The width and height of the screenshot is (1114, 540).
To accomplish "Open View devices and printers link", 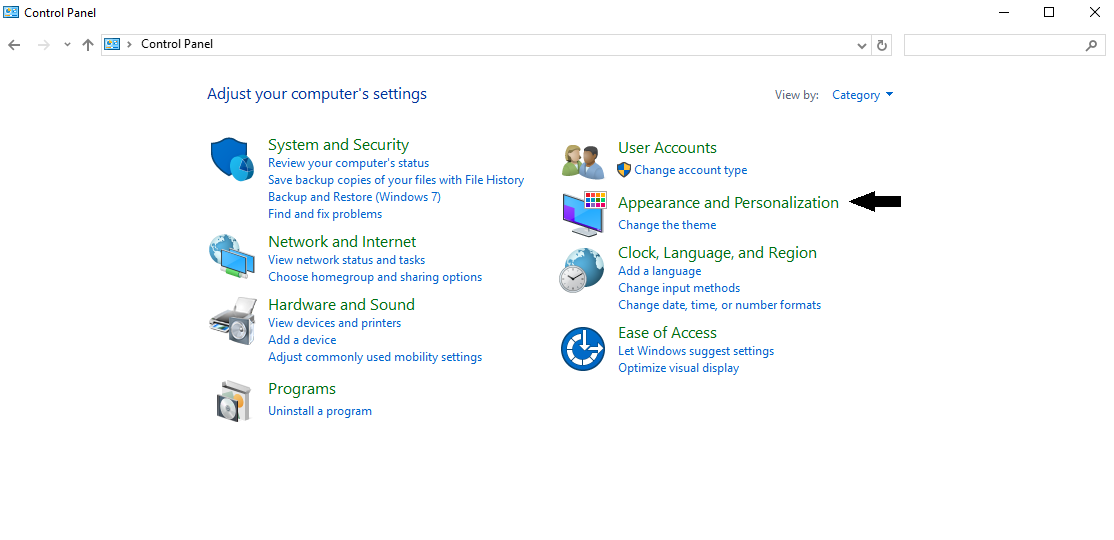I will (334, 323).
